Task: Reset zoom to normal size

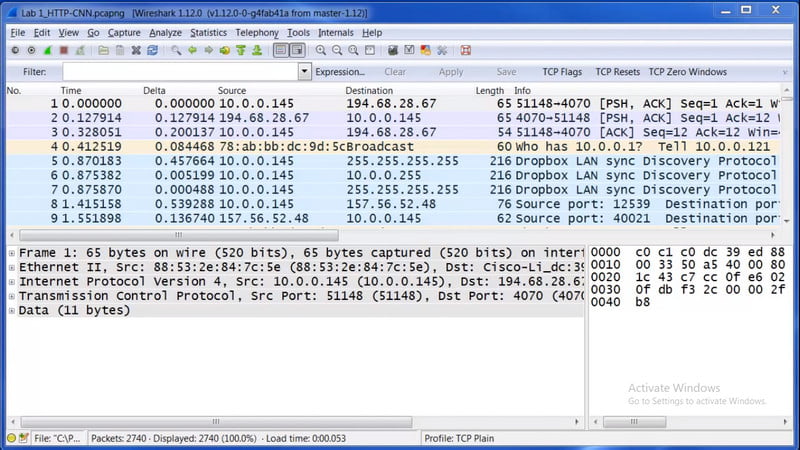Action: click(353, 51)
